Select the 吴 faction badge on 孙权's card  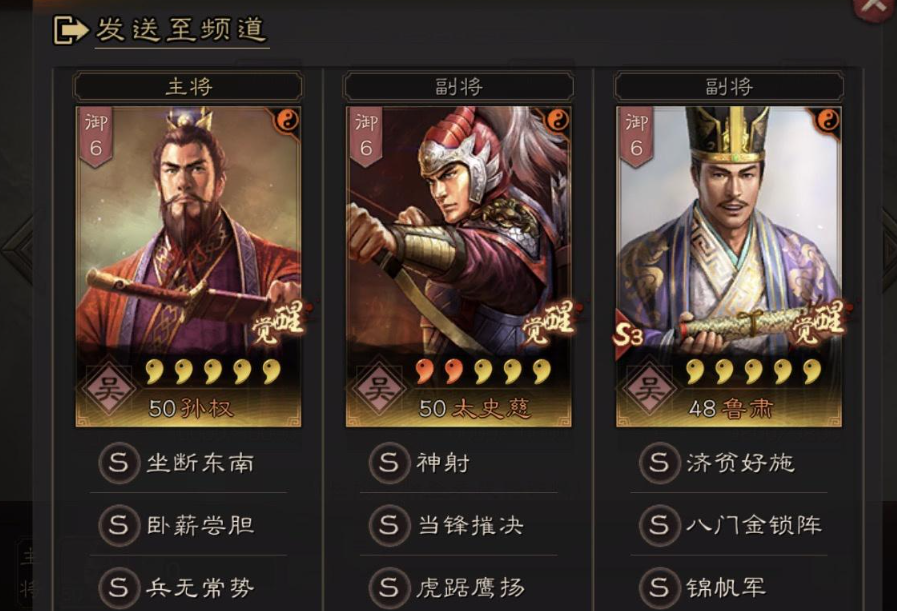(x=109, y=390)
